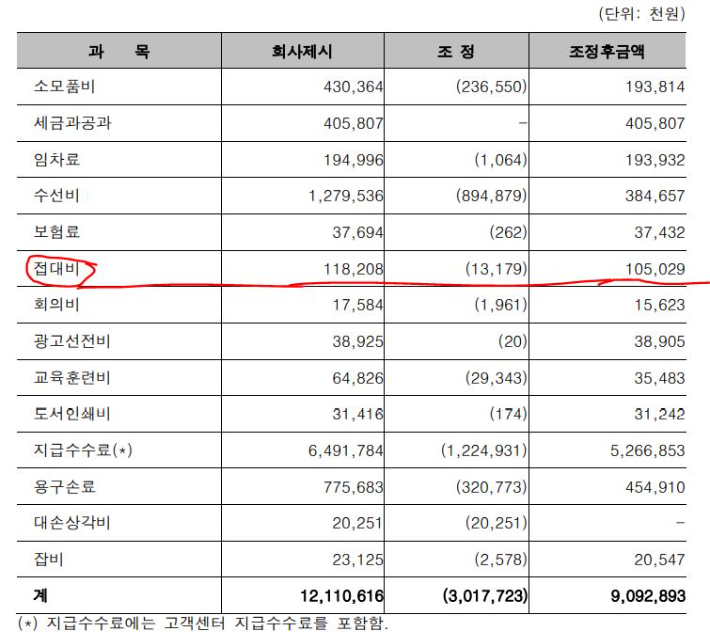
Task: Select the value 5,266,853
Action: 648,450
